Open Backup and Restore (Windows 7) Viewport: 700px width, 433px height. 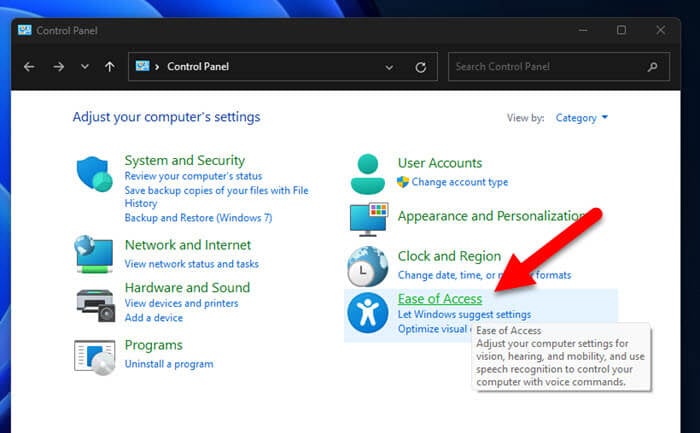(x=198, y=218)
